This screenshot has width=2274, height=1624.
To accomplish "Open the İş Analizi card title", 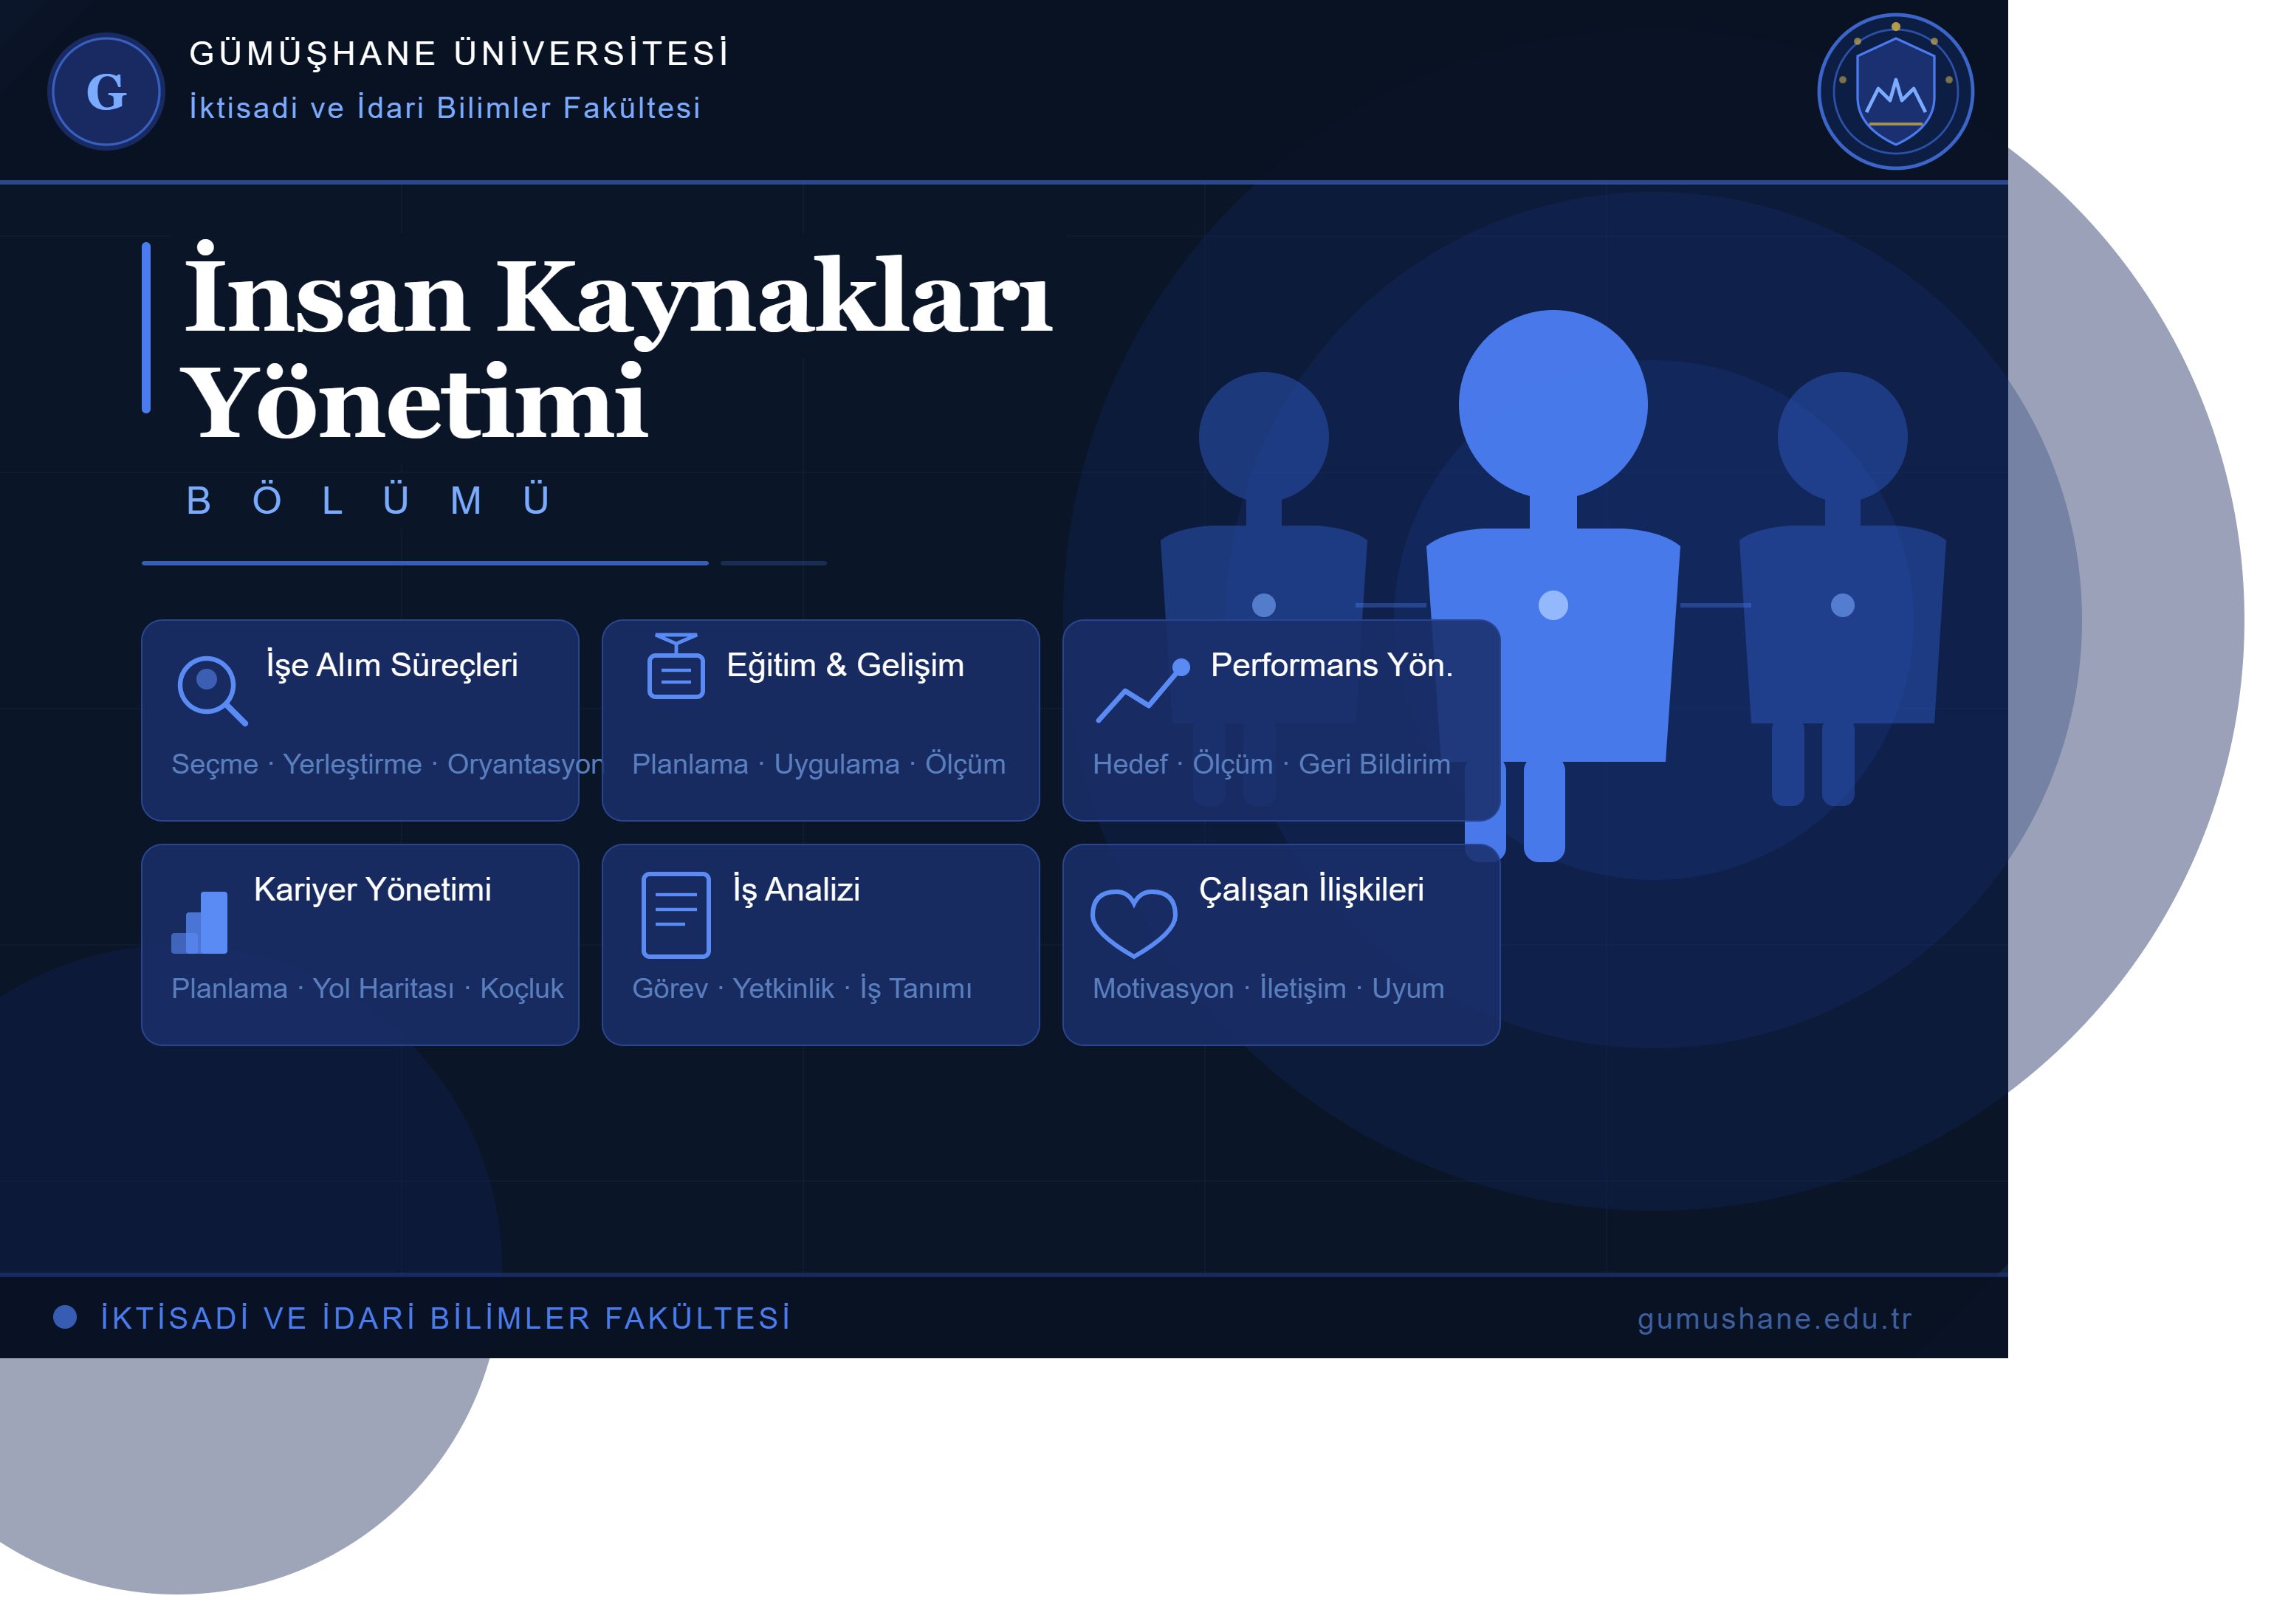I will point(796,890).
